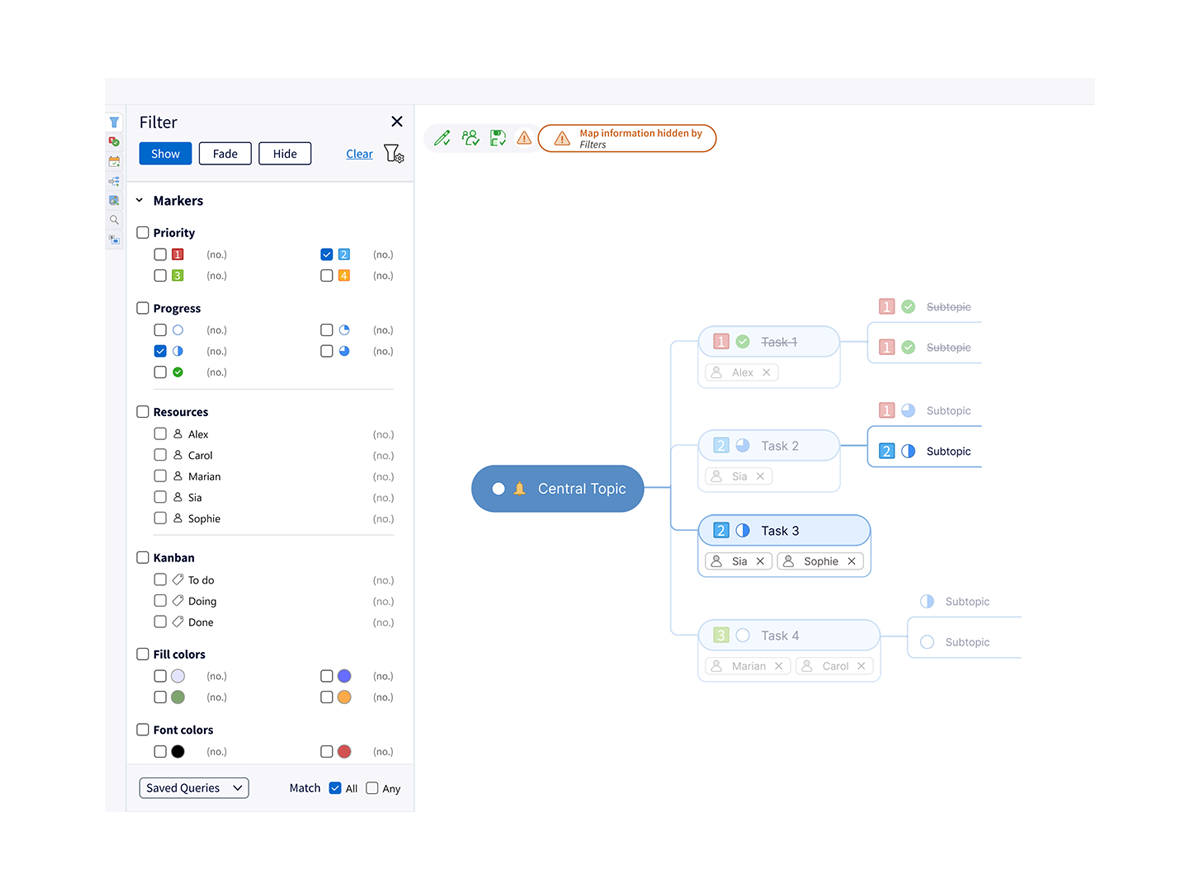Image resolution: width=1200 pixels, height=890 pixels.
Task: Open the calendar panel in sidebar
Action: [114, 161]
